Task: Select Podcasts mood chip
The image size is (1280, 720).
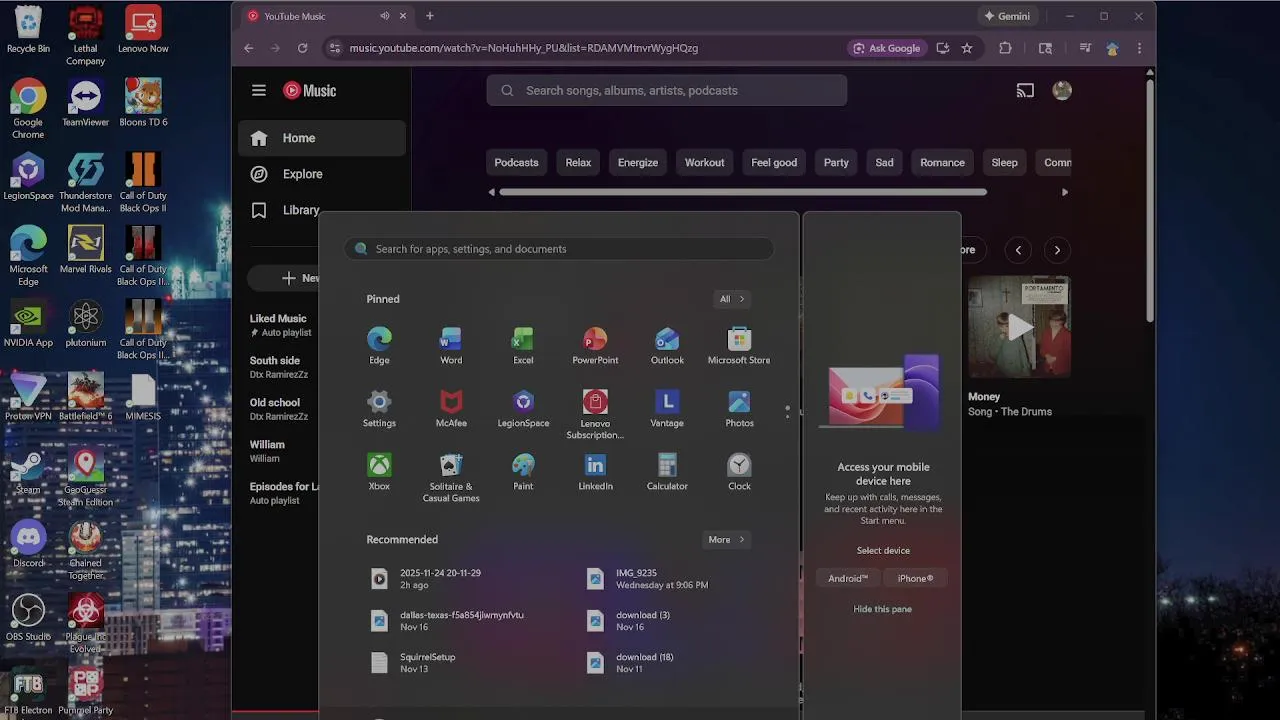Action: [516, 163]
